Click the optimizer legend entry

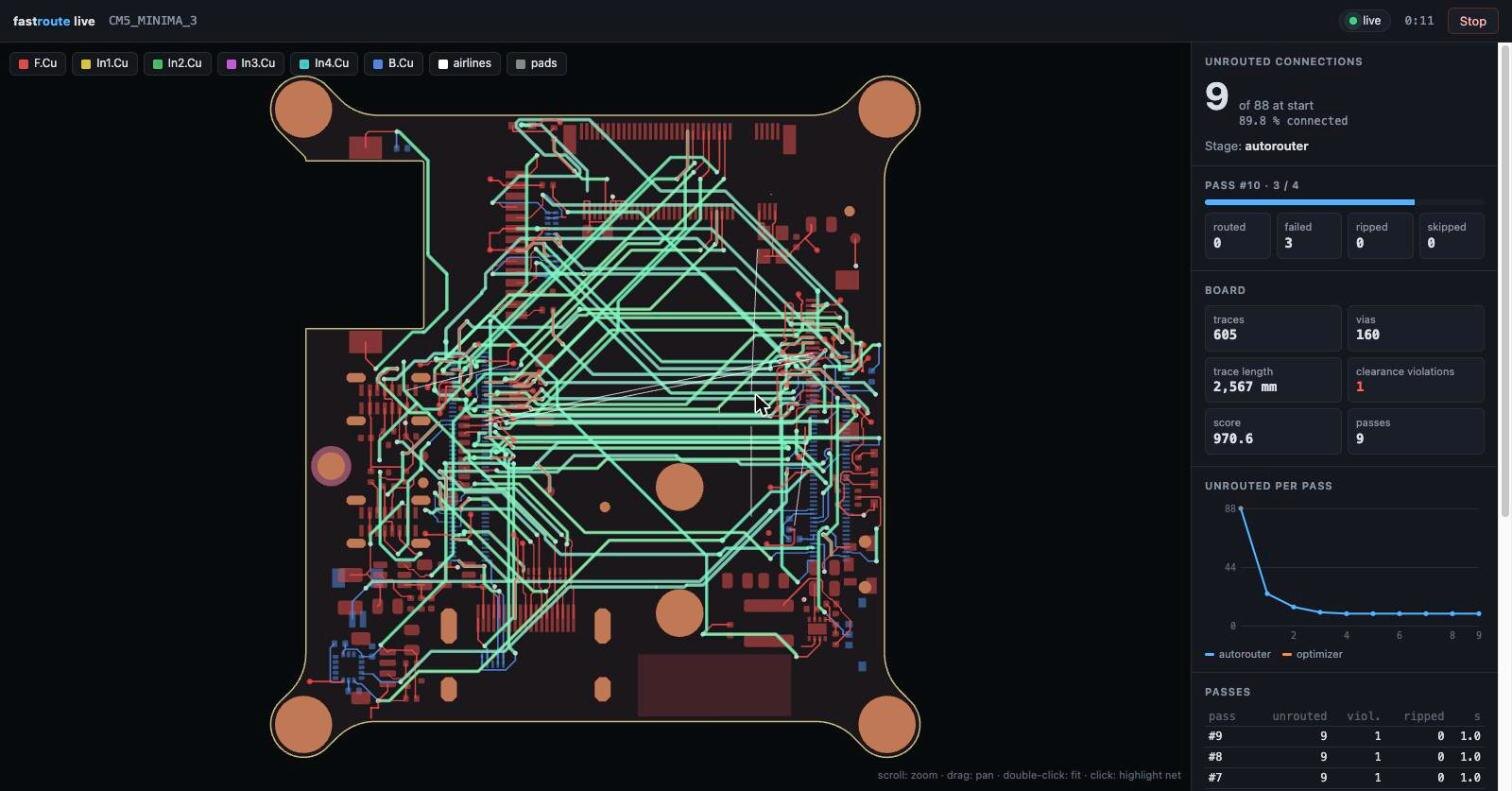click(x=1312, y=654)
